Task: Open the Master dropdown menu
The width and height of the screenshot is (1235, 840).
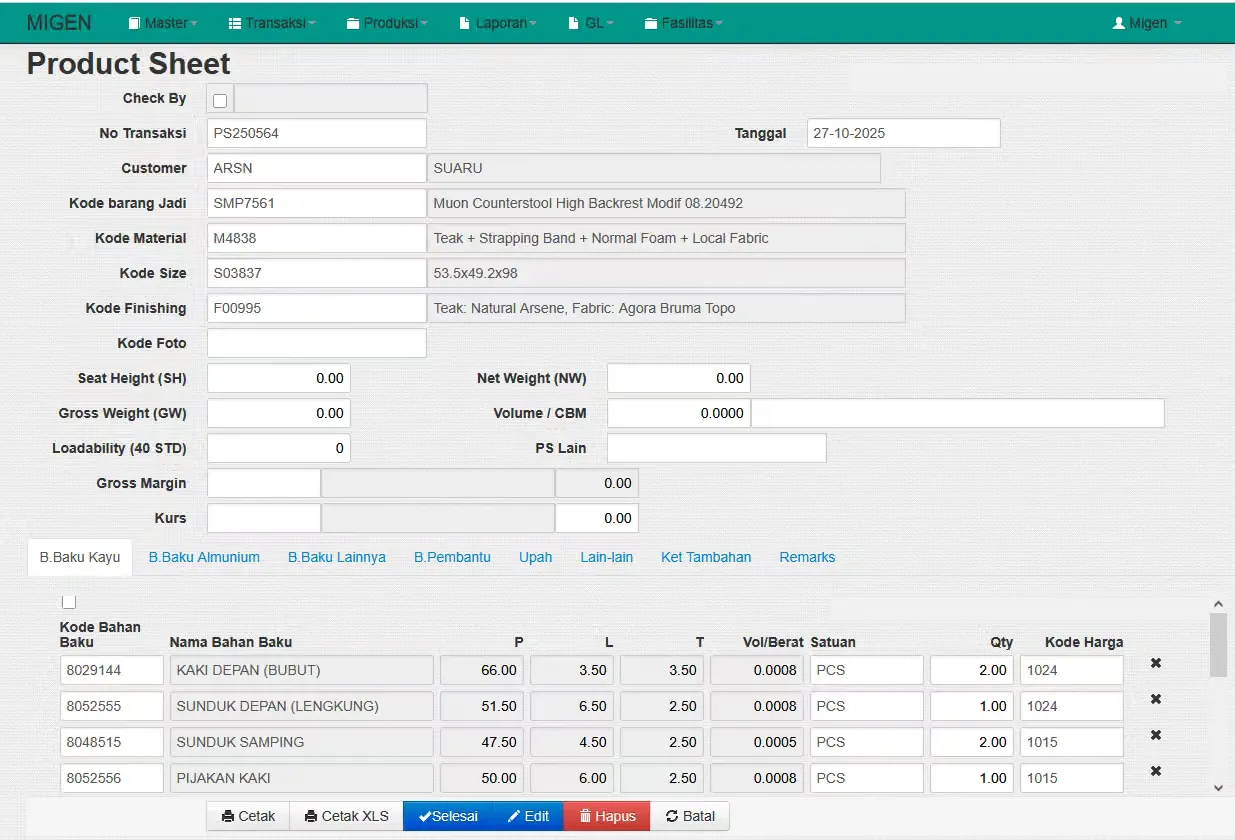Action: (164, 22)
